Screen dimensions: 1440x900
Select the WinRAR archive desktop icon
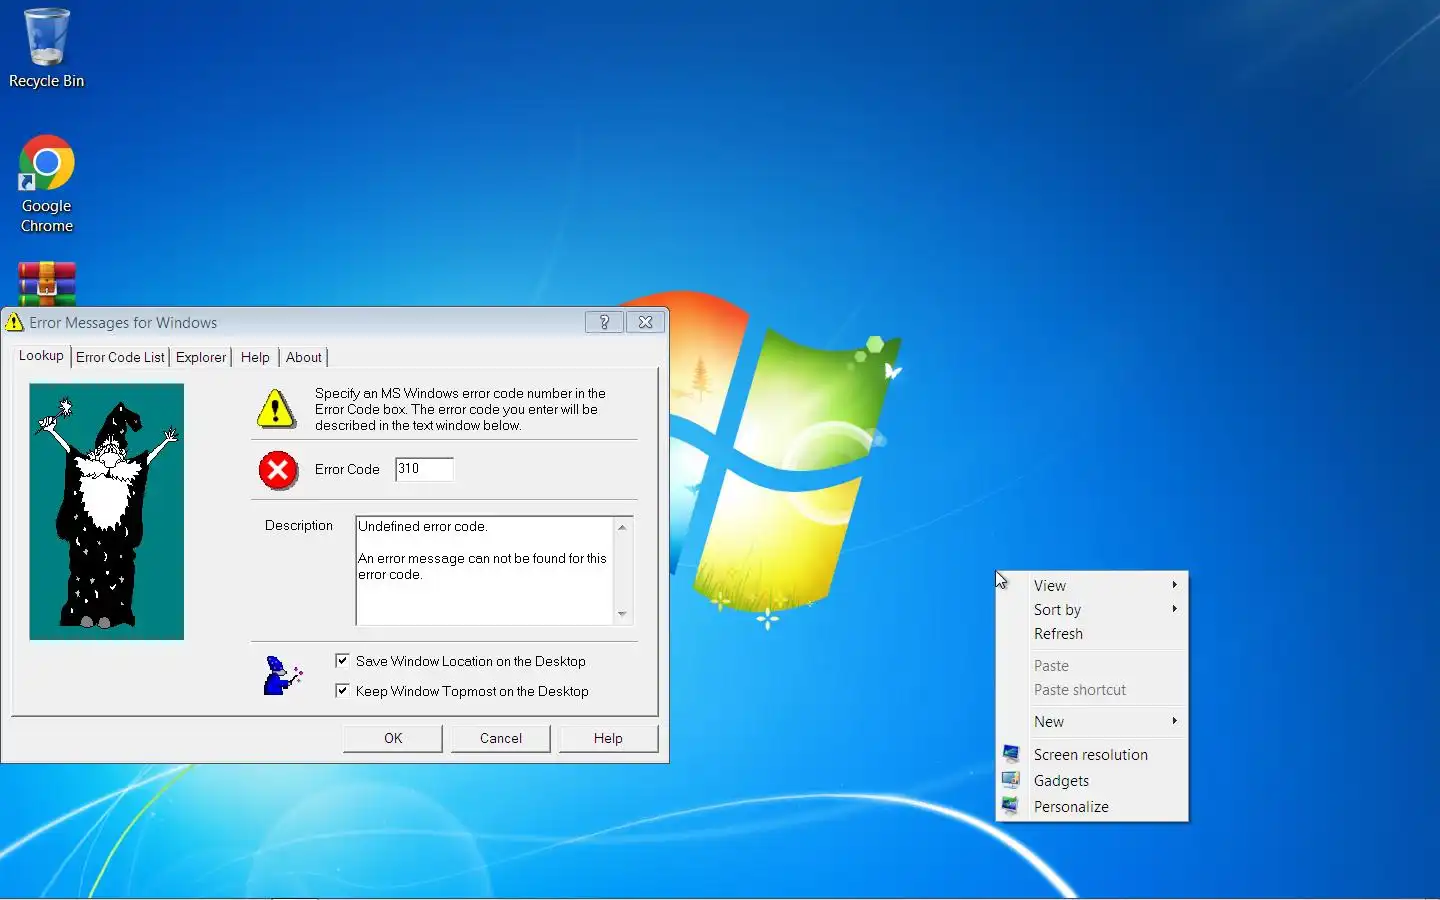46,284
